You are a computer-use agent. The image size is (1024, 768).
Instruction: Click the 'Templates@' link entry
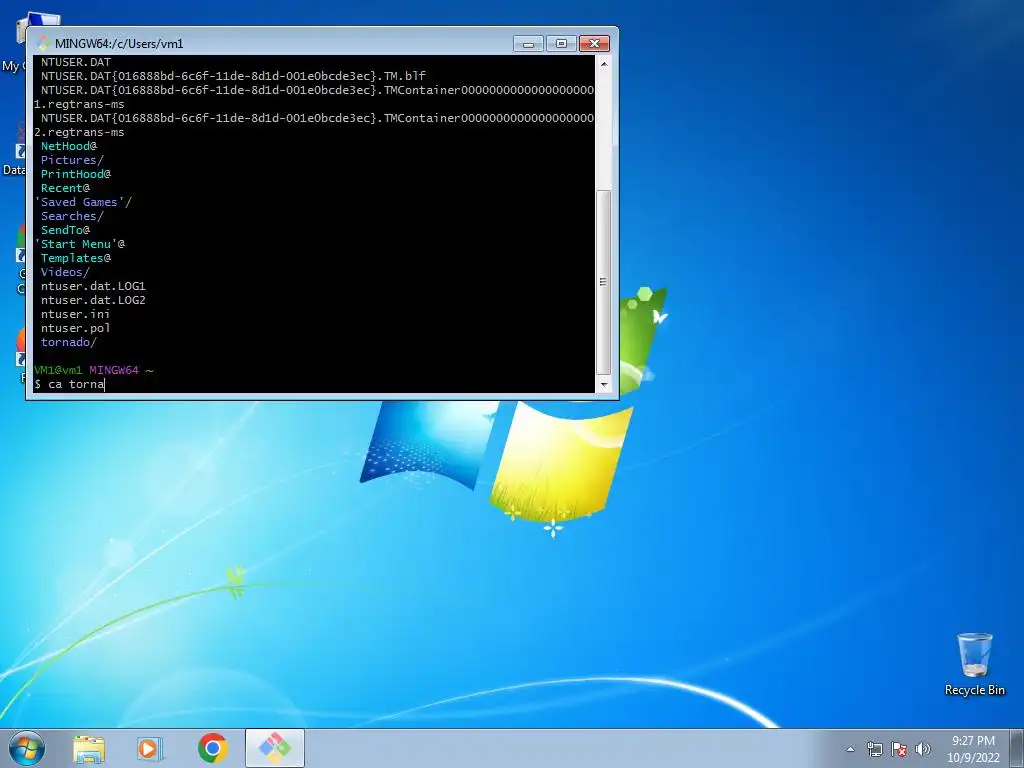pos(76,258)
